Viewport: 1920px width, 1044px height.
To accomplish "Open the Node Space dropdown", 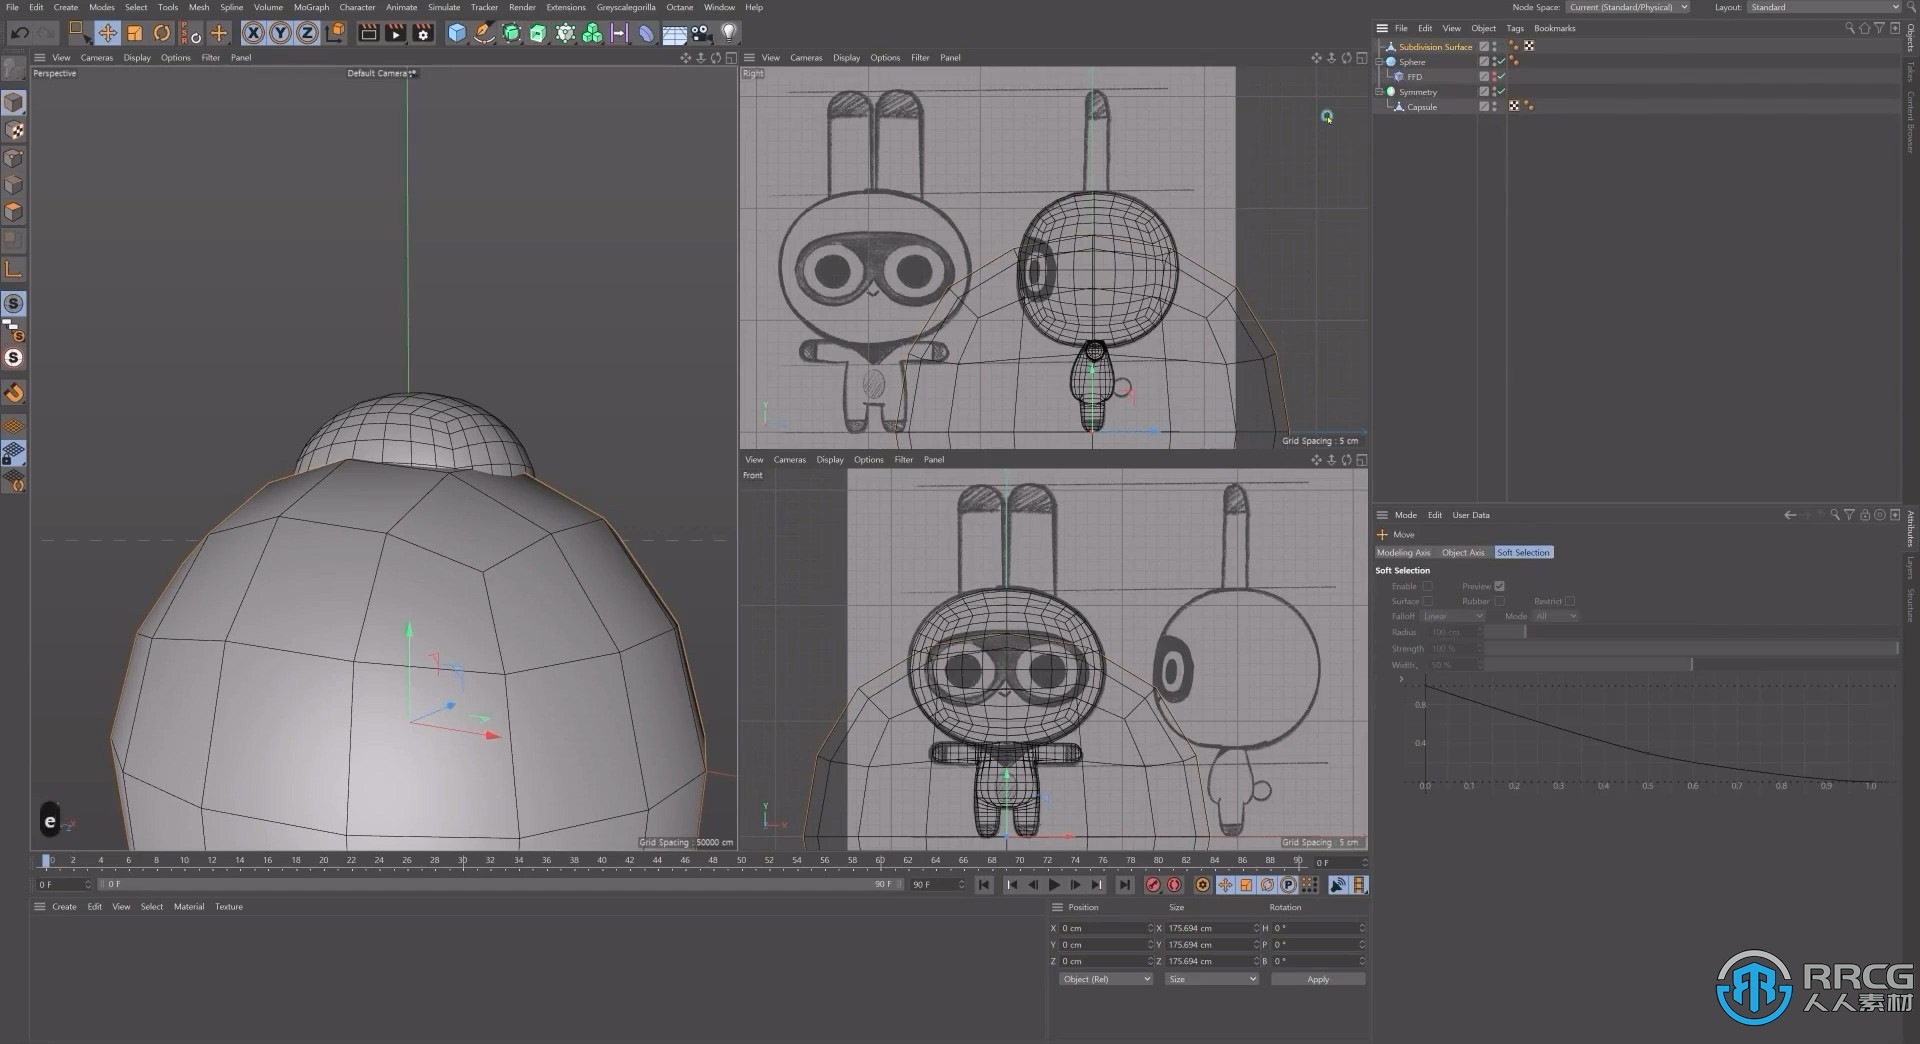I will [x=1627, y=7].
